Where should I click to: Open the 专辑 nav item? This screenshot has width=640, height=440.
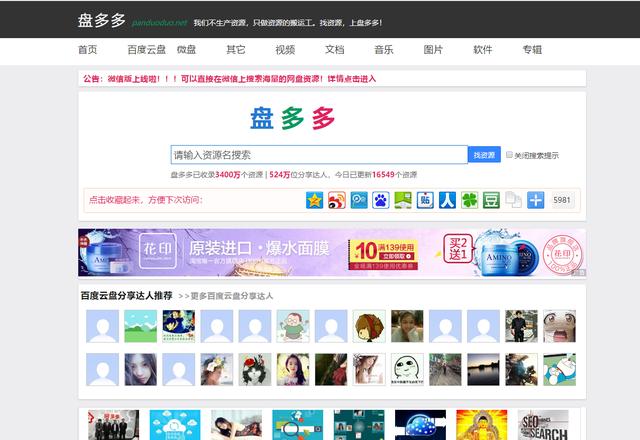pos(532,49)
